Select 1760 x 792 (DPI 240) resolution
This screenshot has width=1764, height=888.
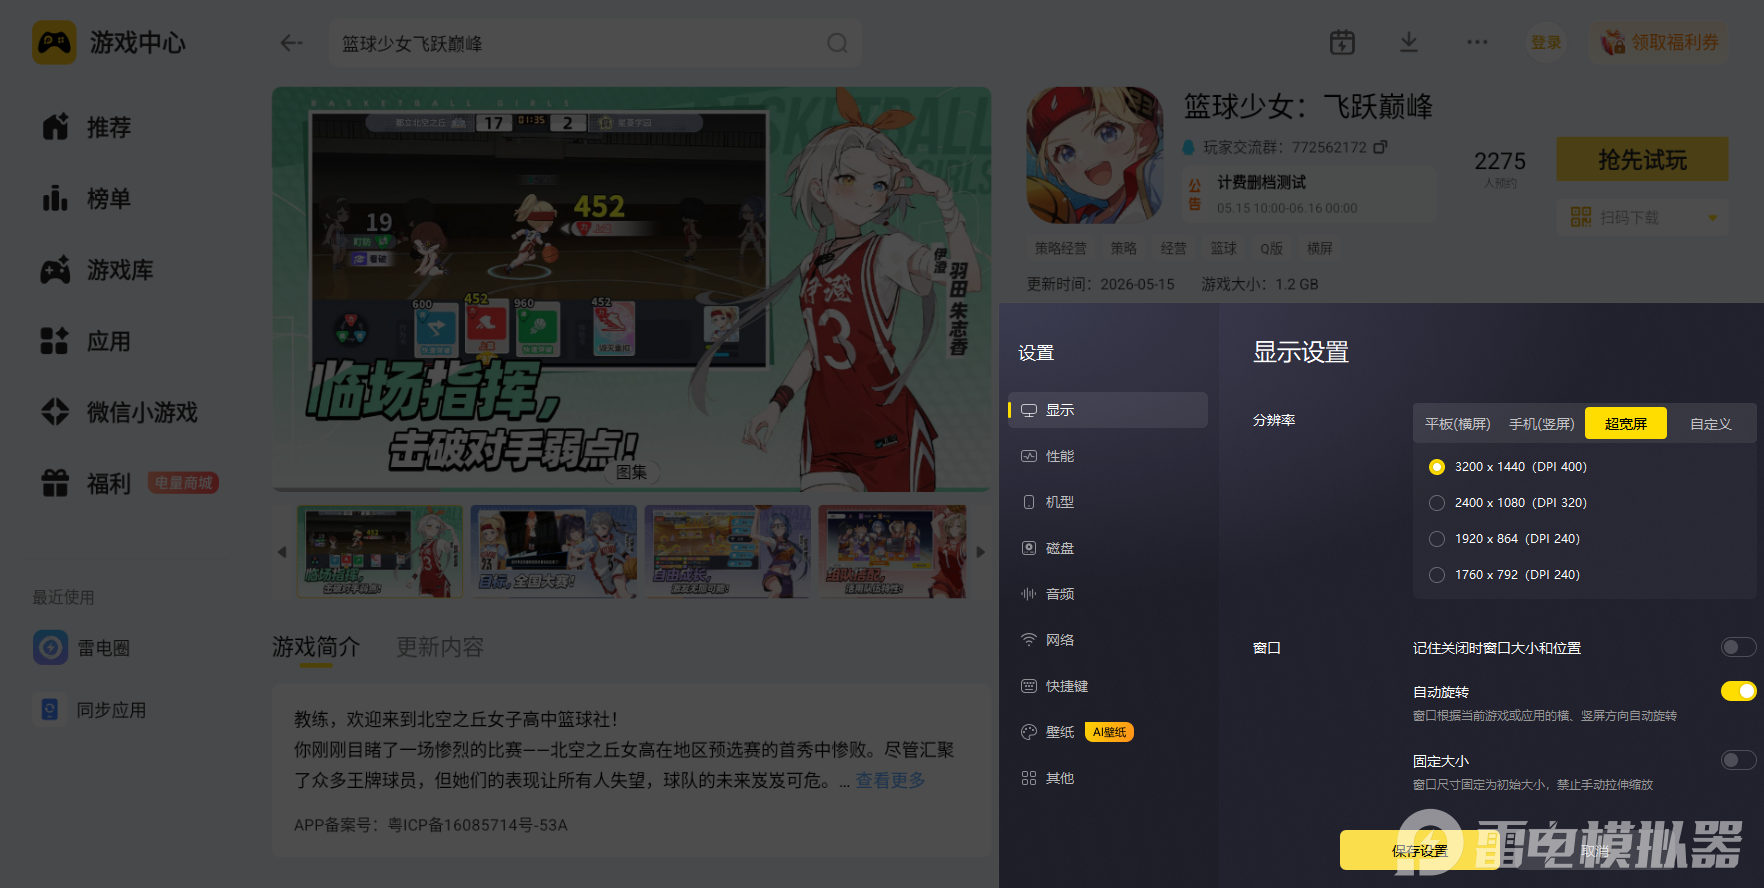(1437, 575)
